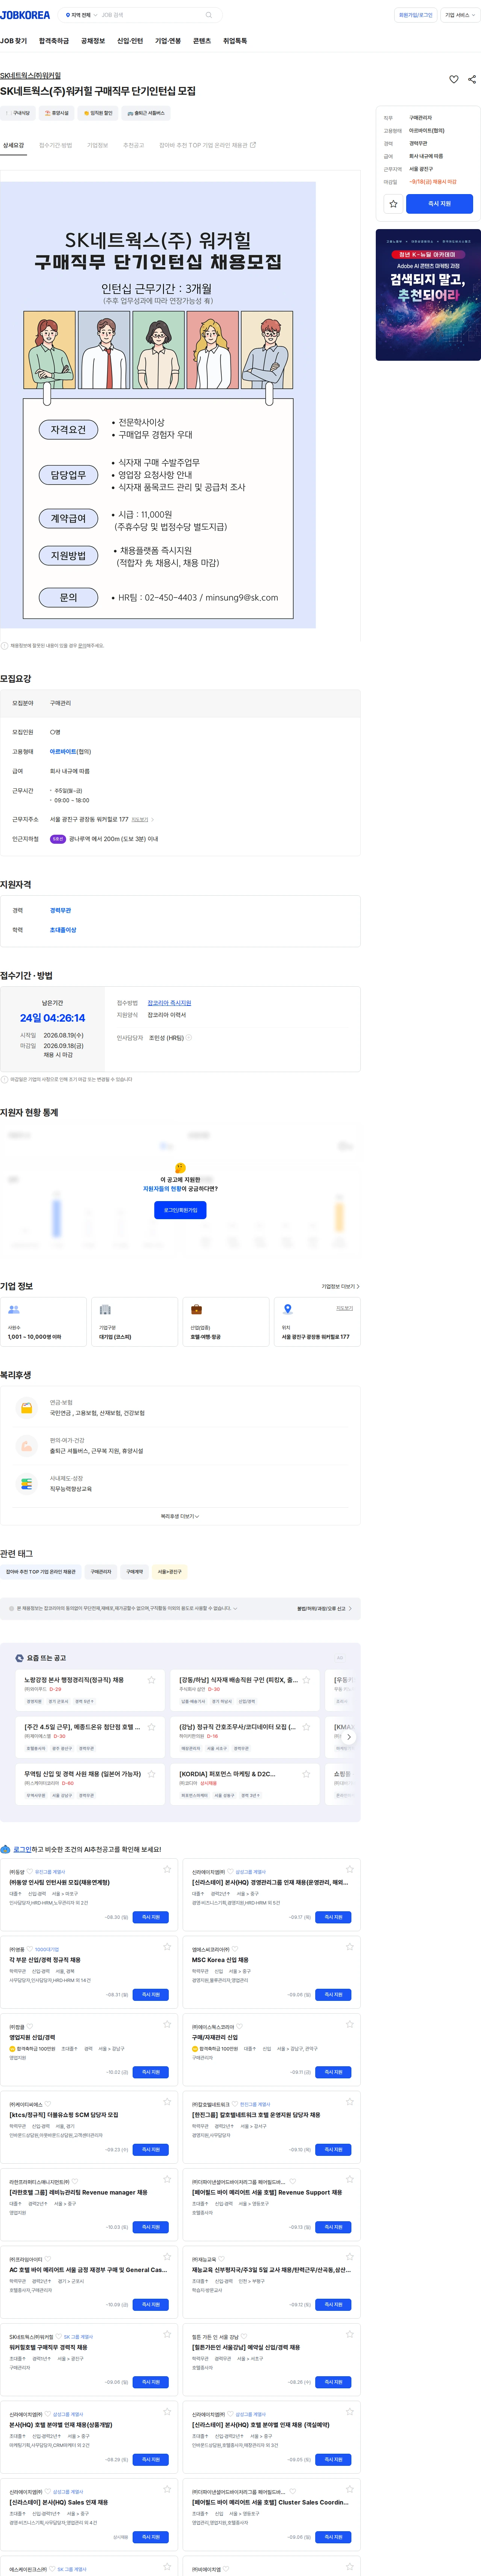Click 로그인/회원가입 button in 지원자 현황 통계
This screenshot has height=2576, width=481.
click(180, 1210)
